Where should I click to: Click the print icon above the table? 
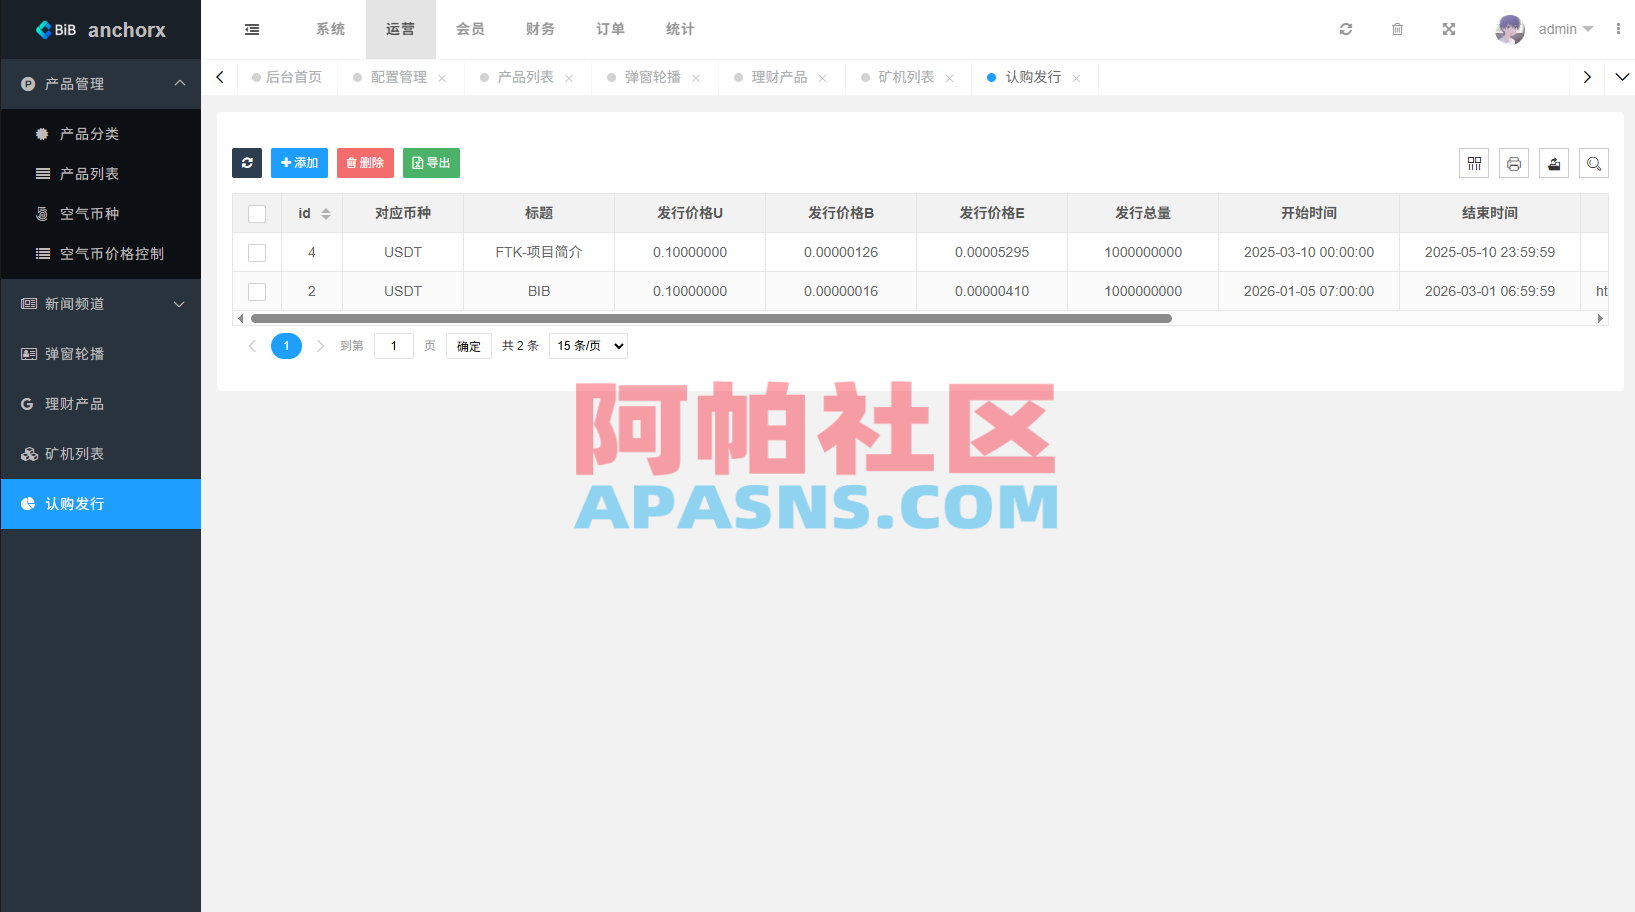coord(1514,163)
